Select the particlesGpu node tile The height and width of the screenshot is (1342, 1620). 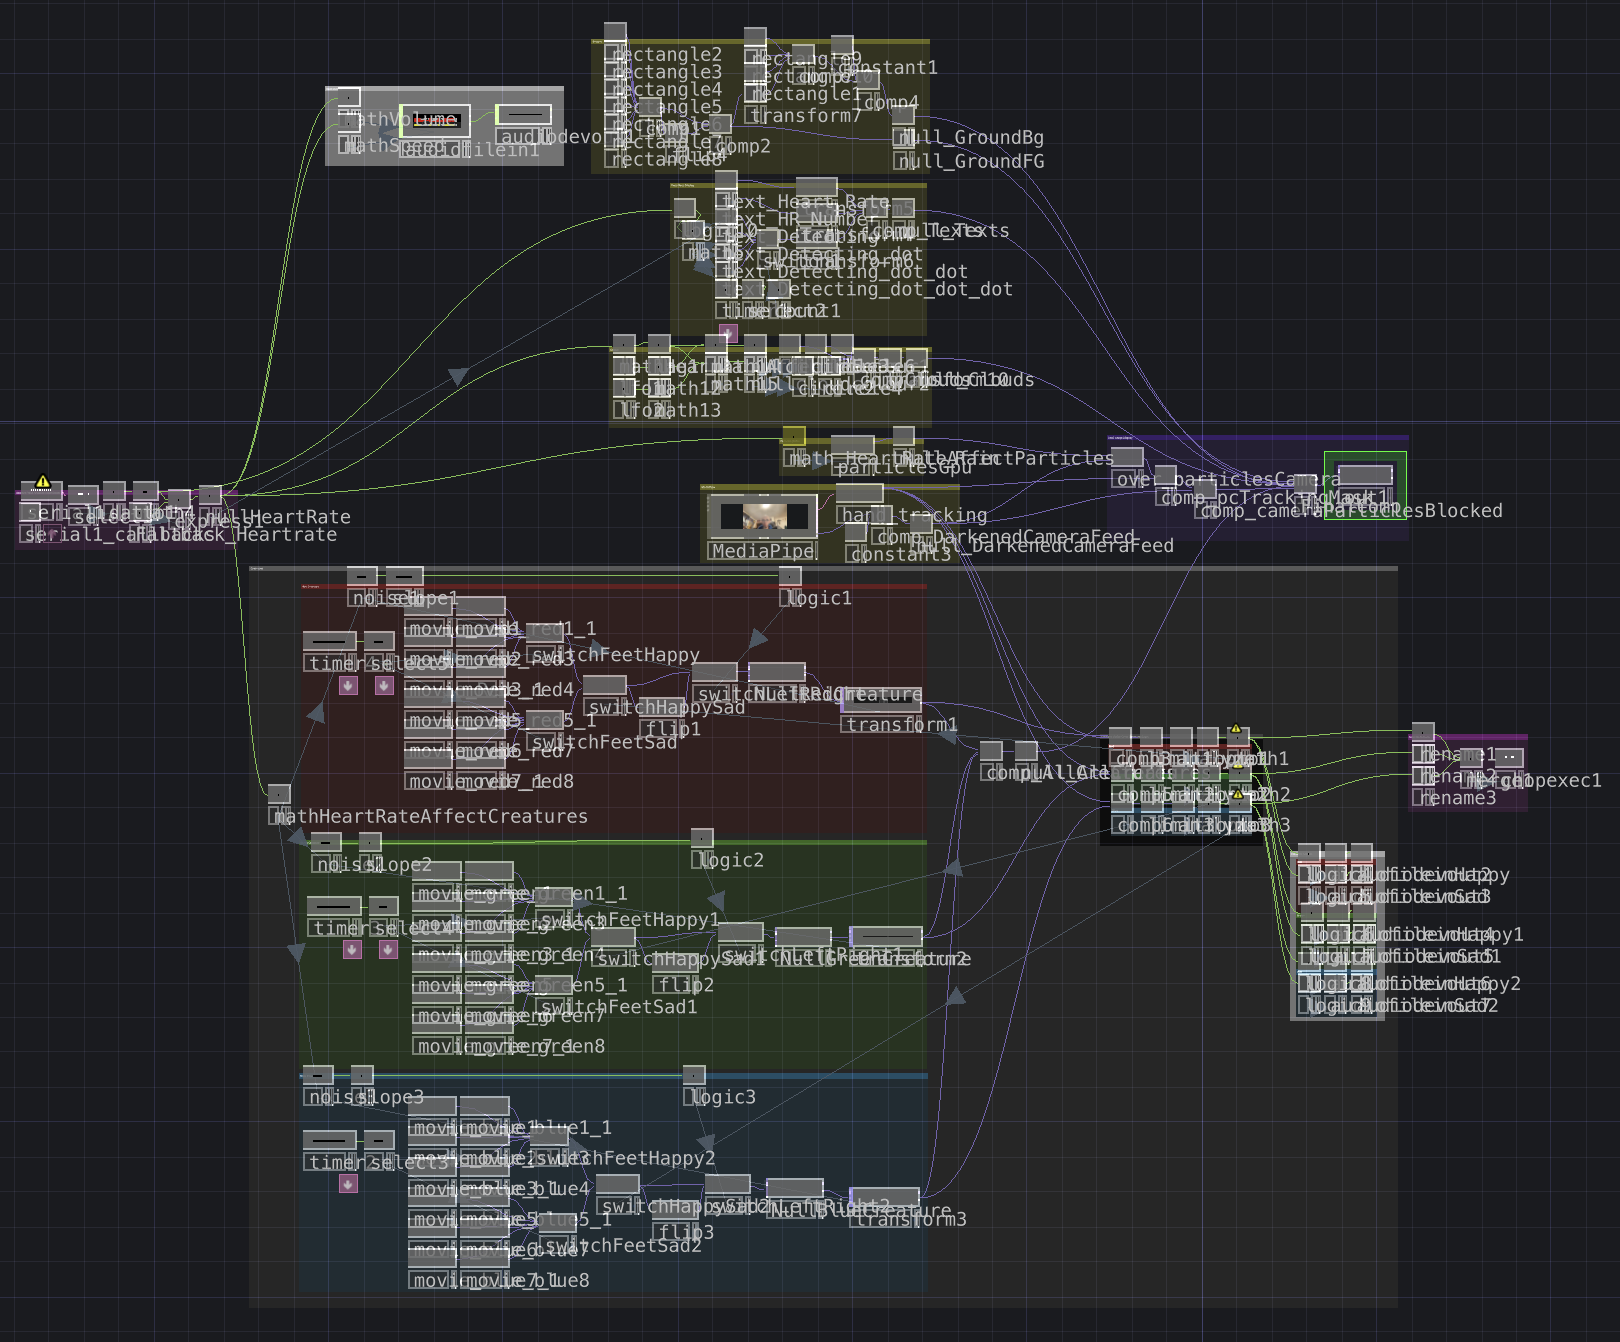[x=853, y=446]
